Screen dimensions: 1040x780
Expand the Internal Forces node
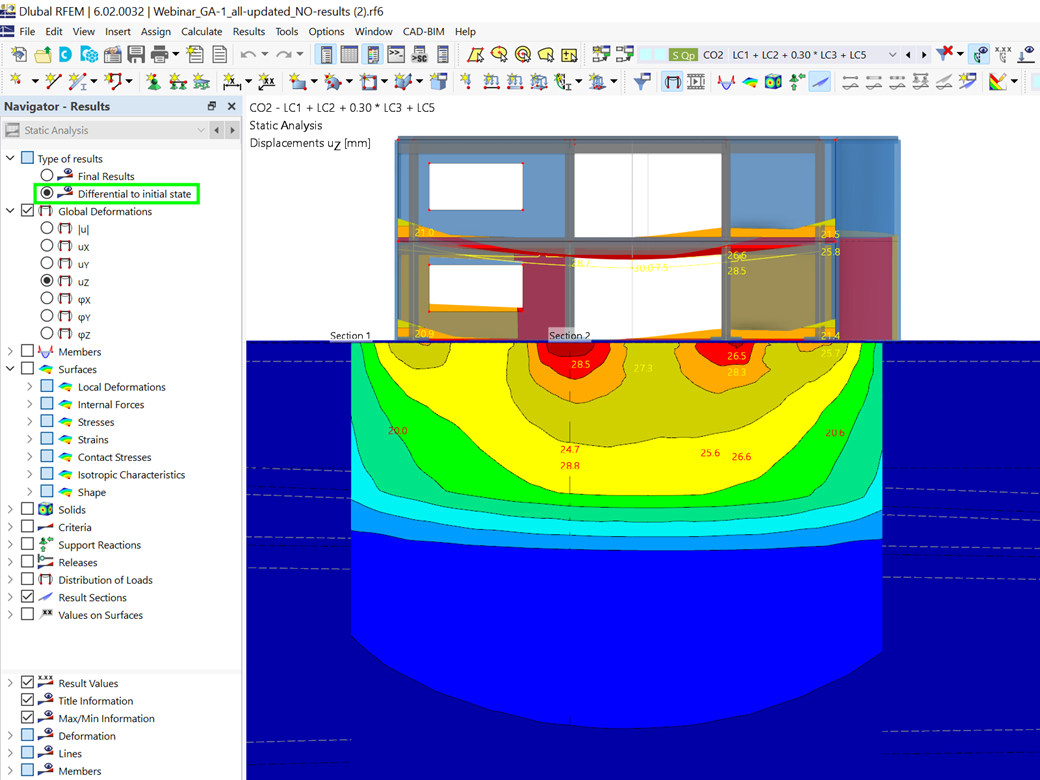tap(29, 403)
